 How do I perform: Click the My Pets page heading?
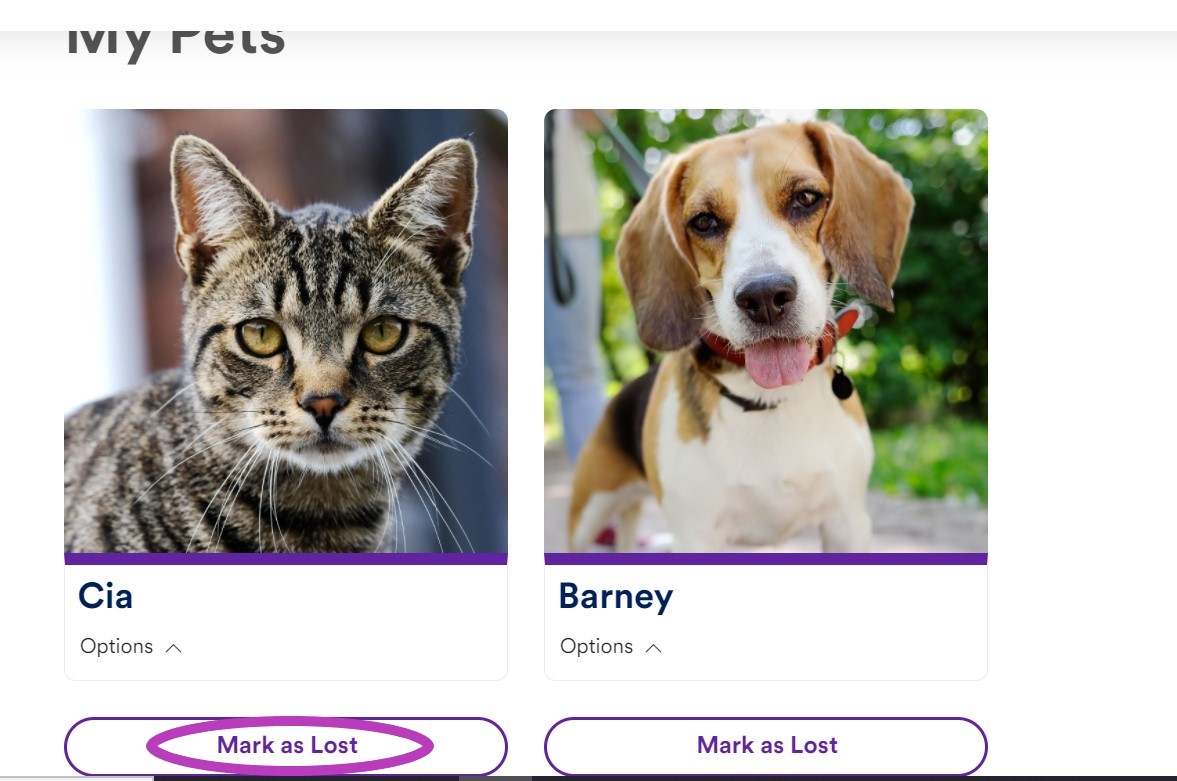(176, 42)
